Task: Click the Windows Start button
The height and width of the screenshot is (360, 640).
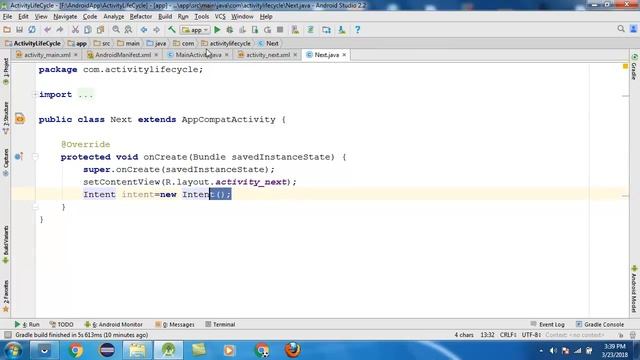Action: tap(12, 351)
